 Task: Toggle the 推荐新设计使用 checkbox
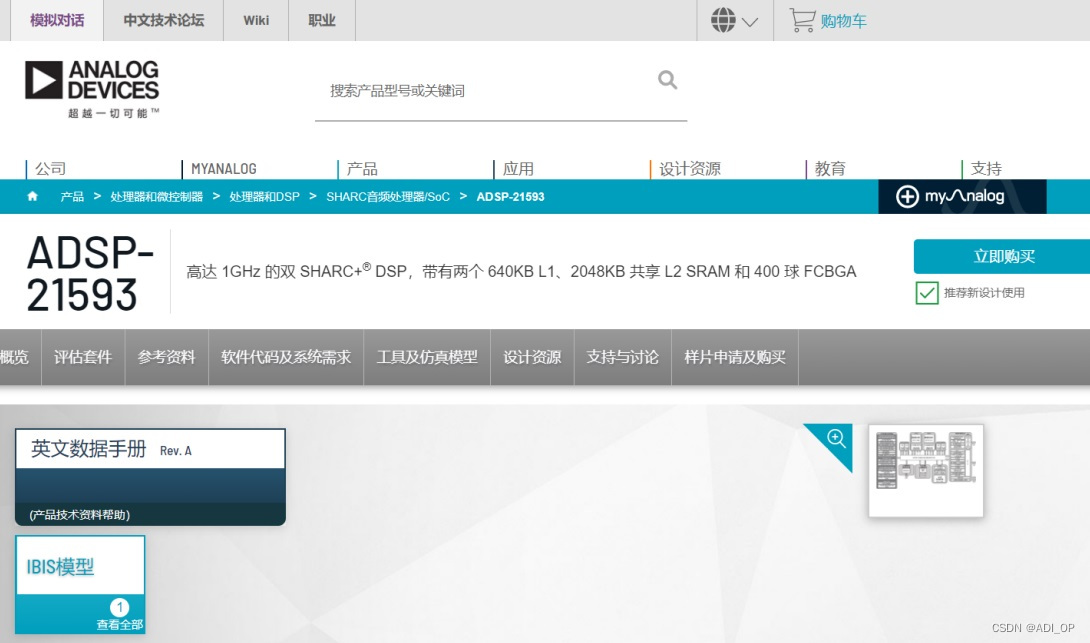pos(927,293)
